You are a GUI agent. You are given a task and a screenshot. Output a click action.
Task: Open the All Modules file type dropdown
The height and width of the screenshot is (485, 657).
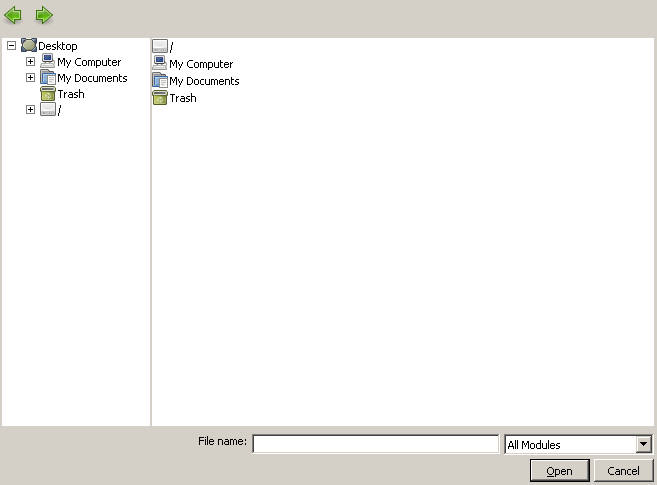643,445
